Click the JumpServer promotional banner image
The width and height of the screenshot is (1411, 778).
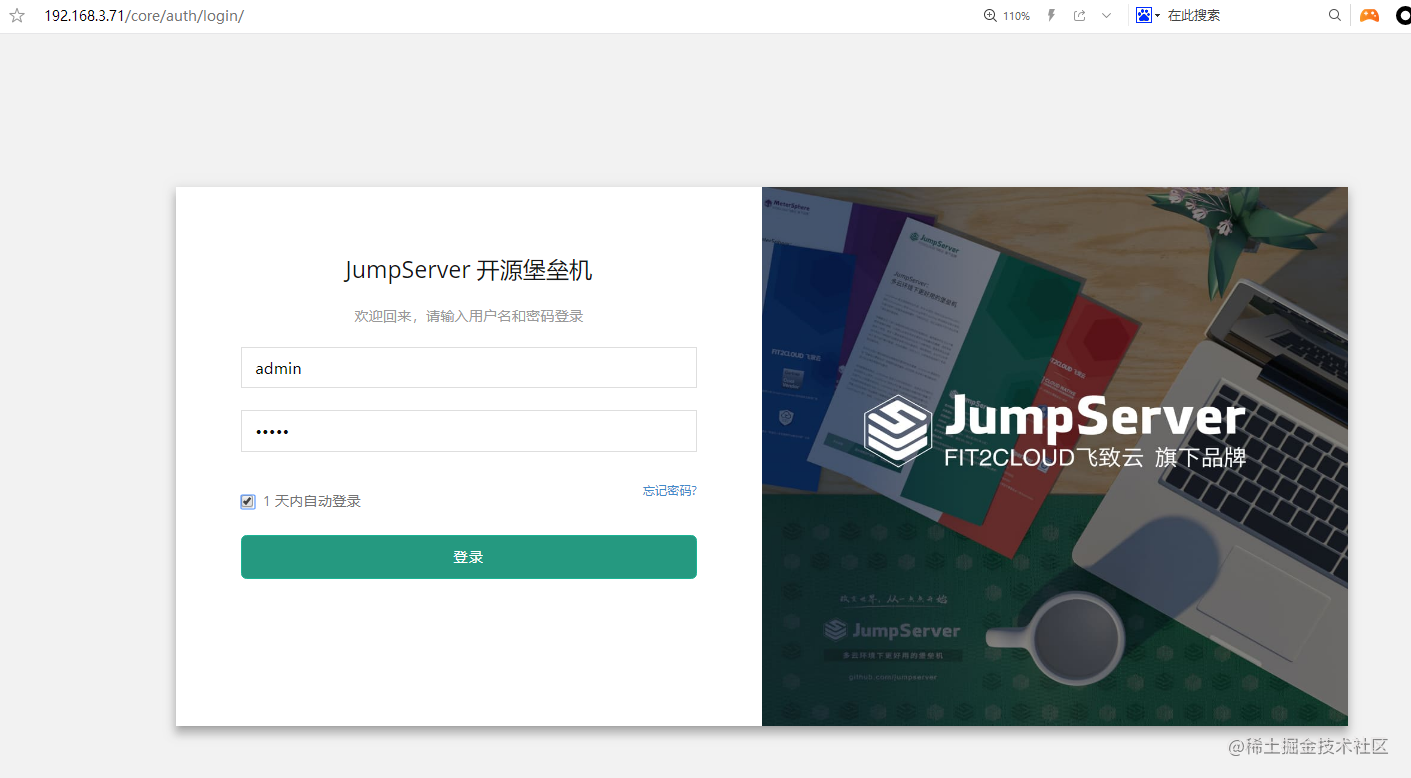1055,456
